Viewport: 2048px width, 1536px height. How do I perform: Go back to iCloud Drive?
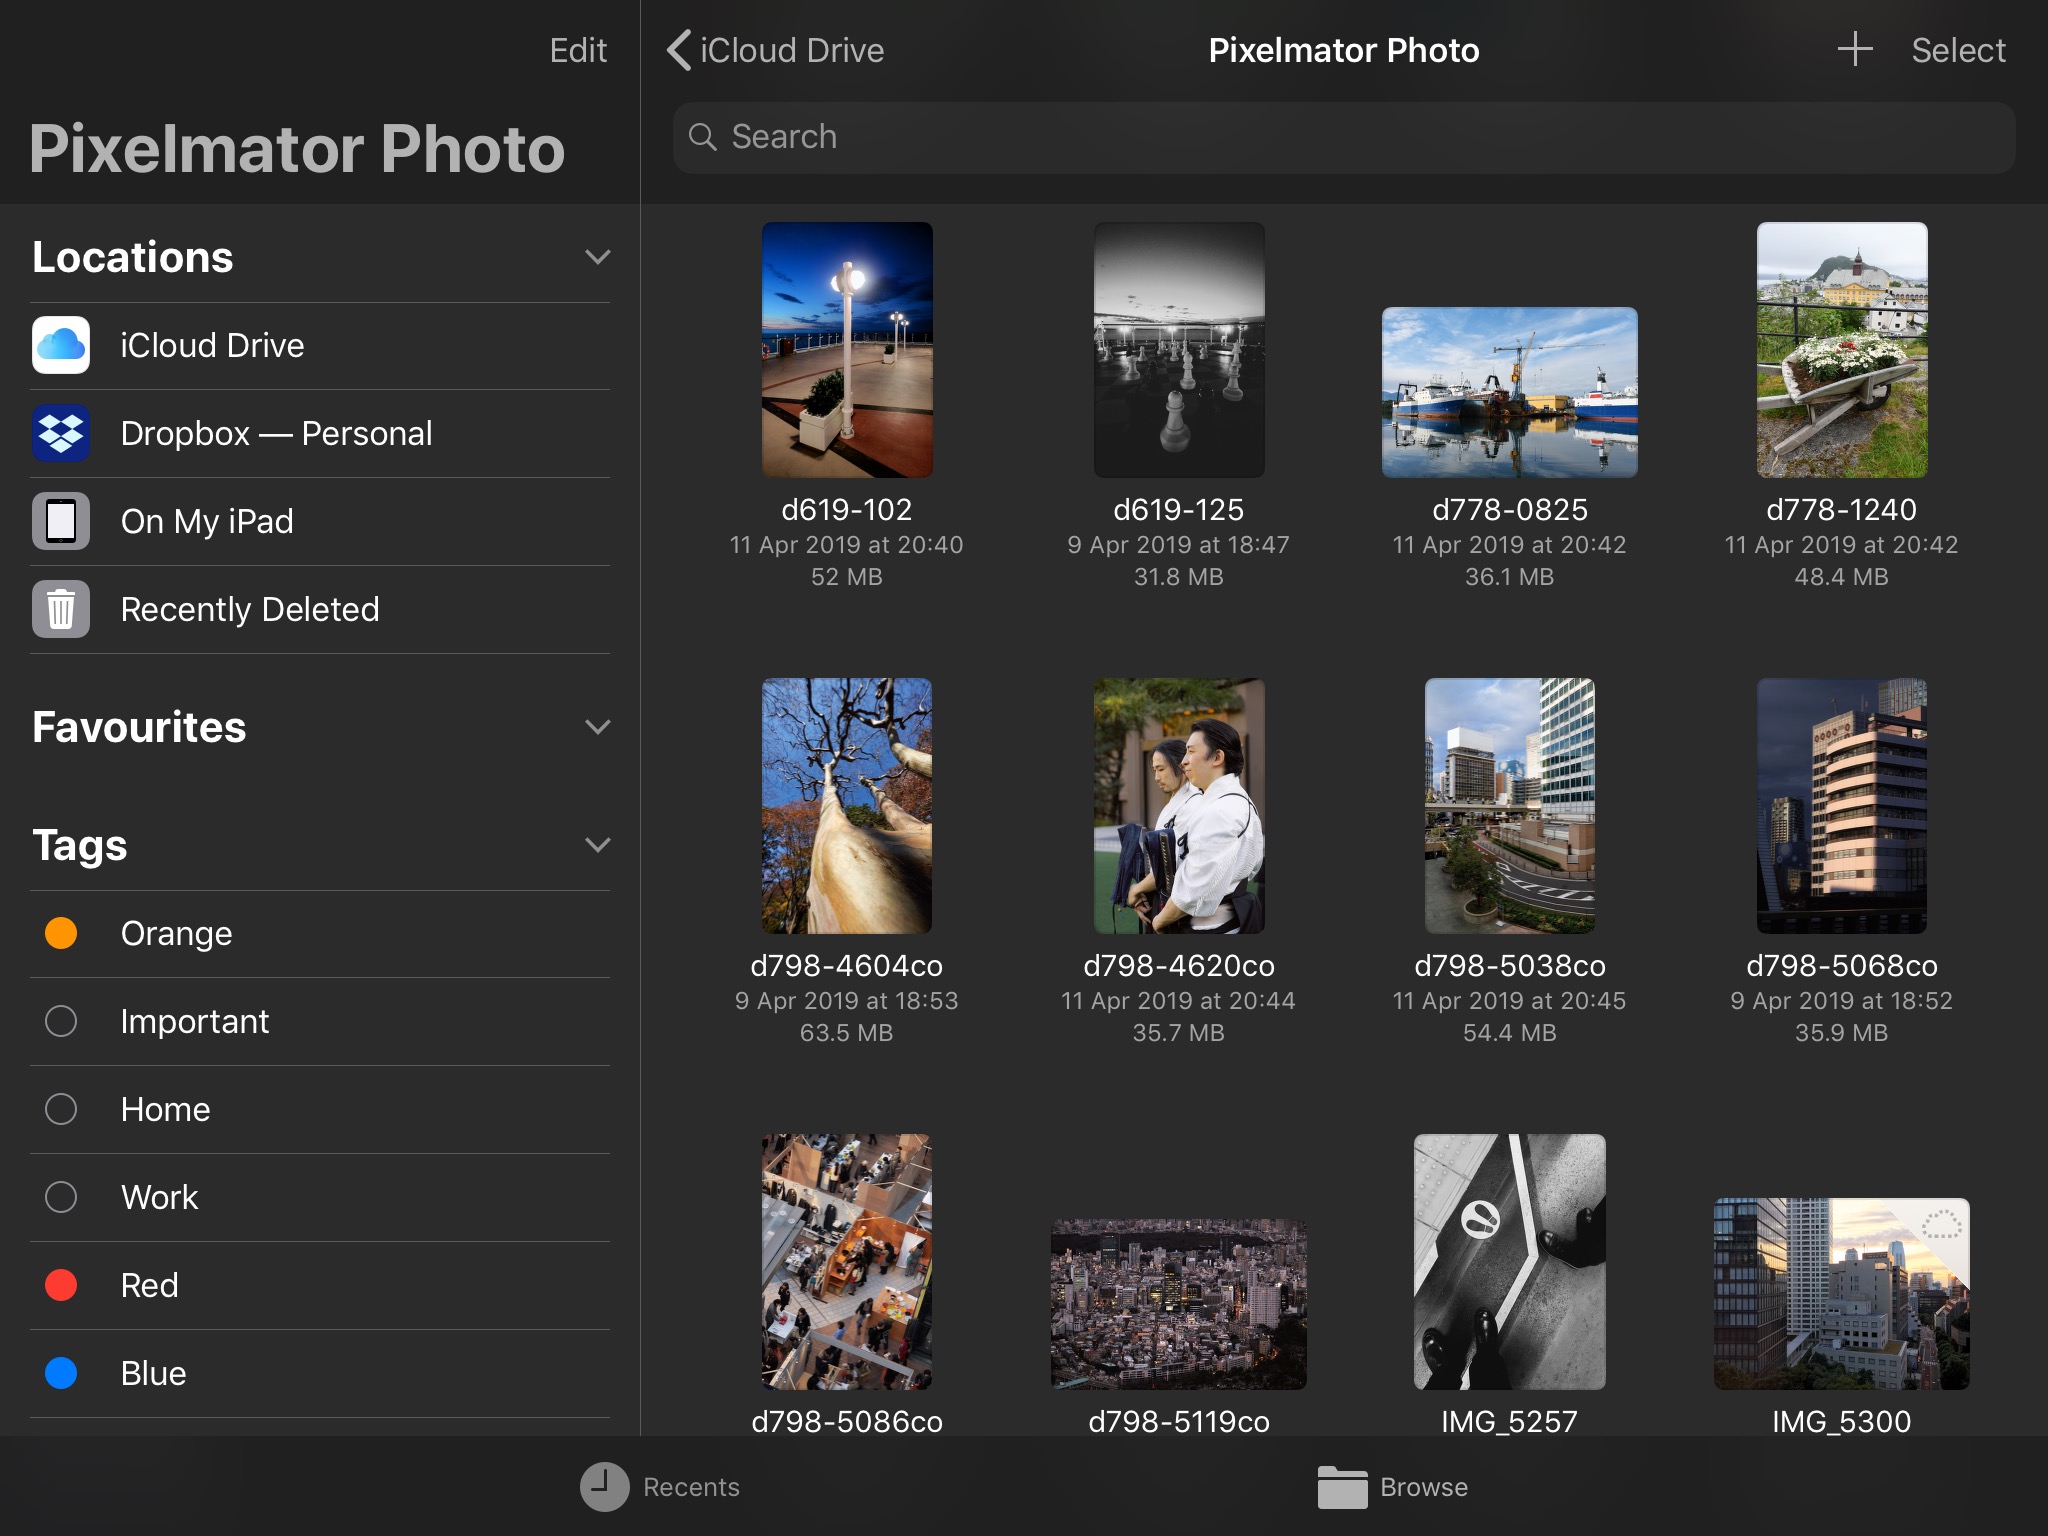point(776,50)
